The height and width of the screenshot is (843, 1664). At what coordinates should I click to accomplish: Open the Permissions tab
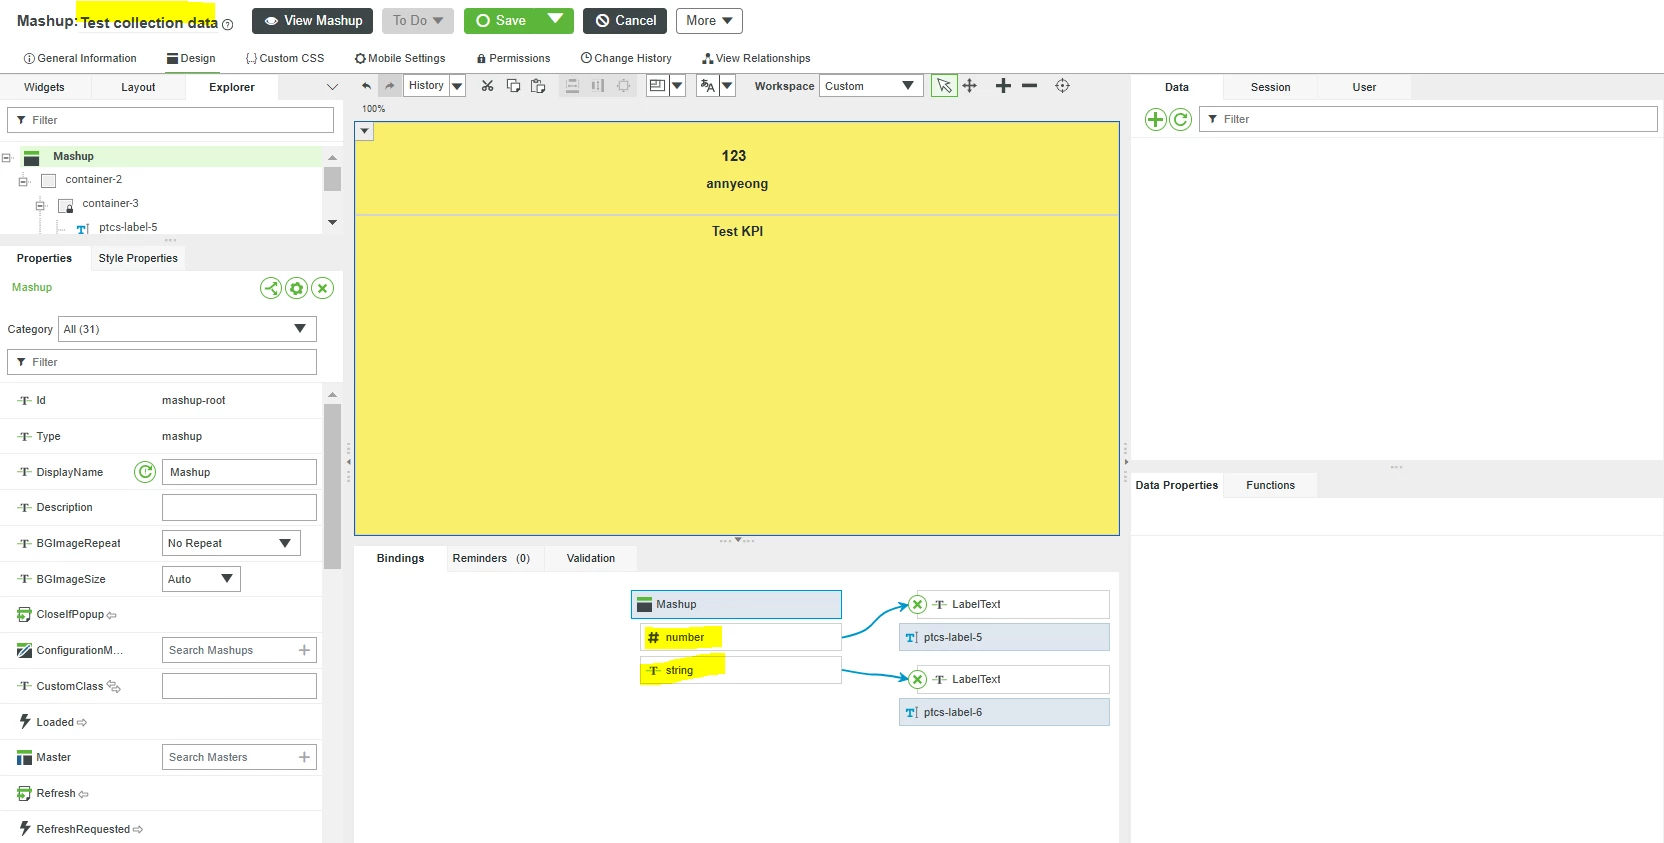pos(514,58)
